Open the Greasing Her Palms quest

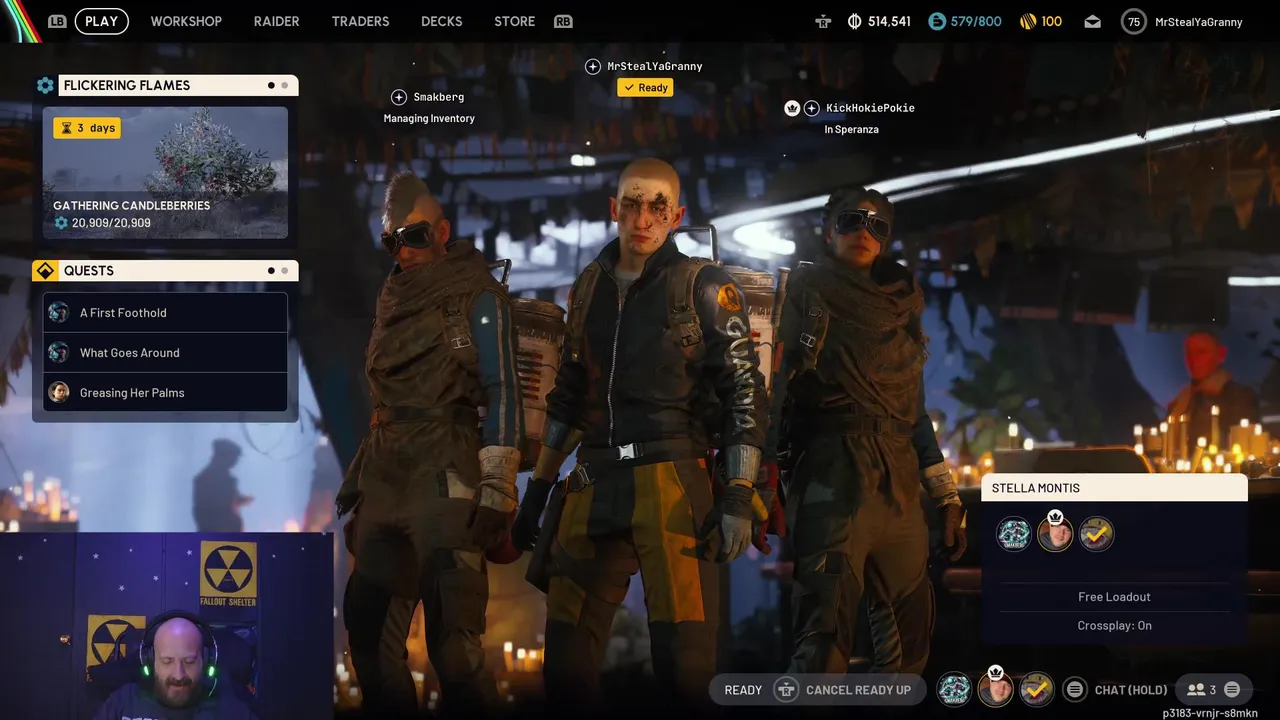pos(165,392)
